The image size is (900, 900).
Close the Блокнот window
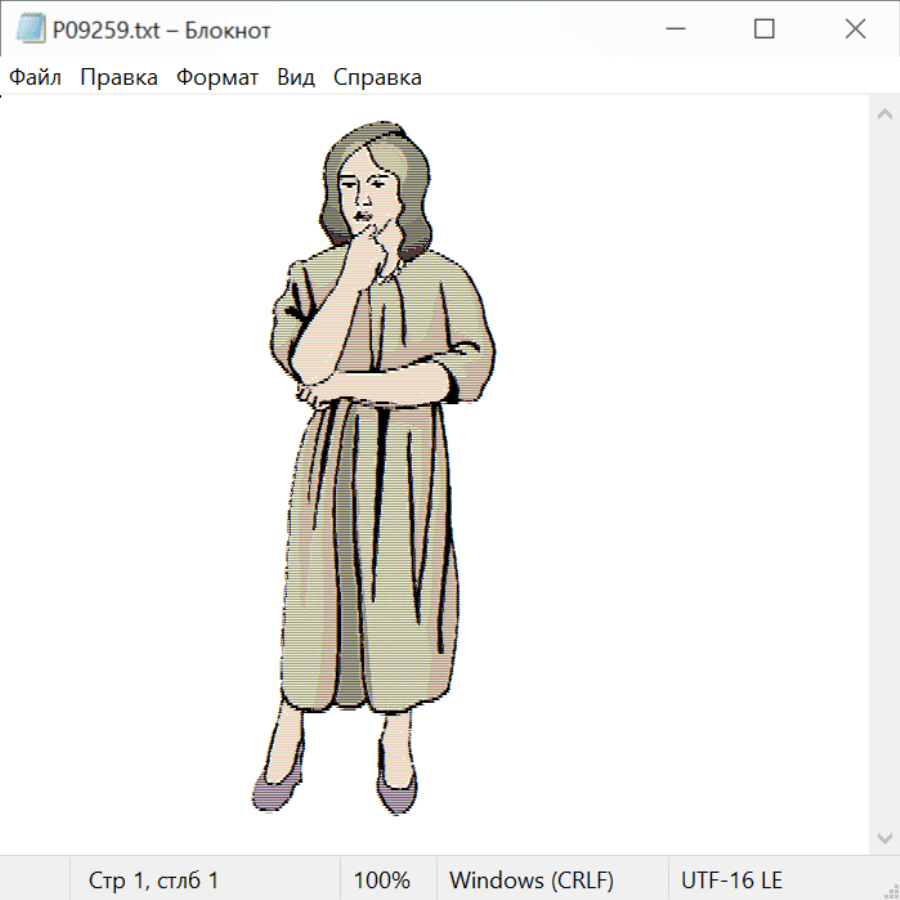[855, 30]
